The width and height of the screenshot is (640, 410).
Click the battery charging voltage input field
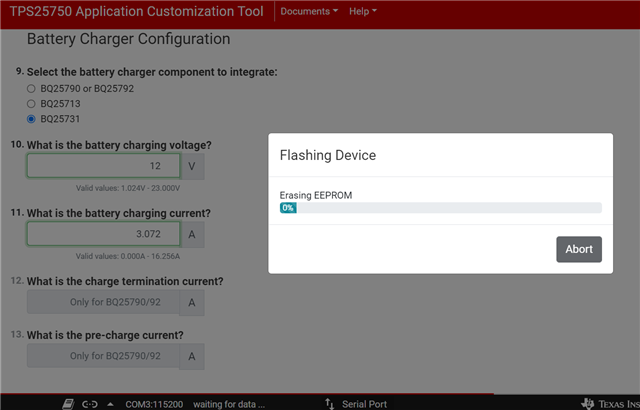click(x=104, y=166)
